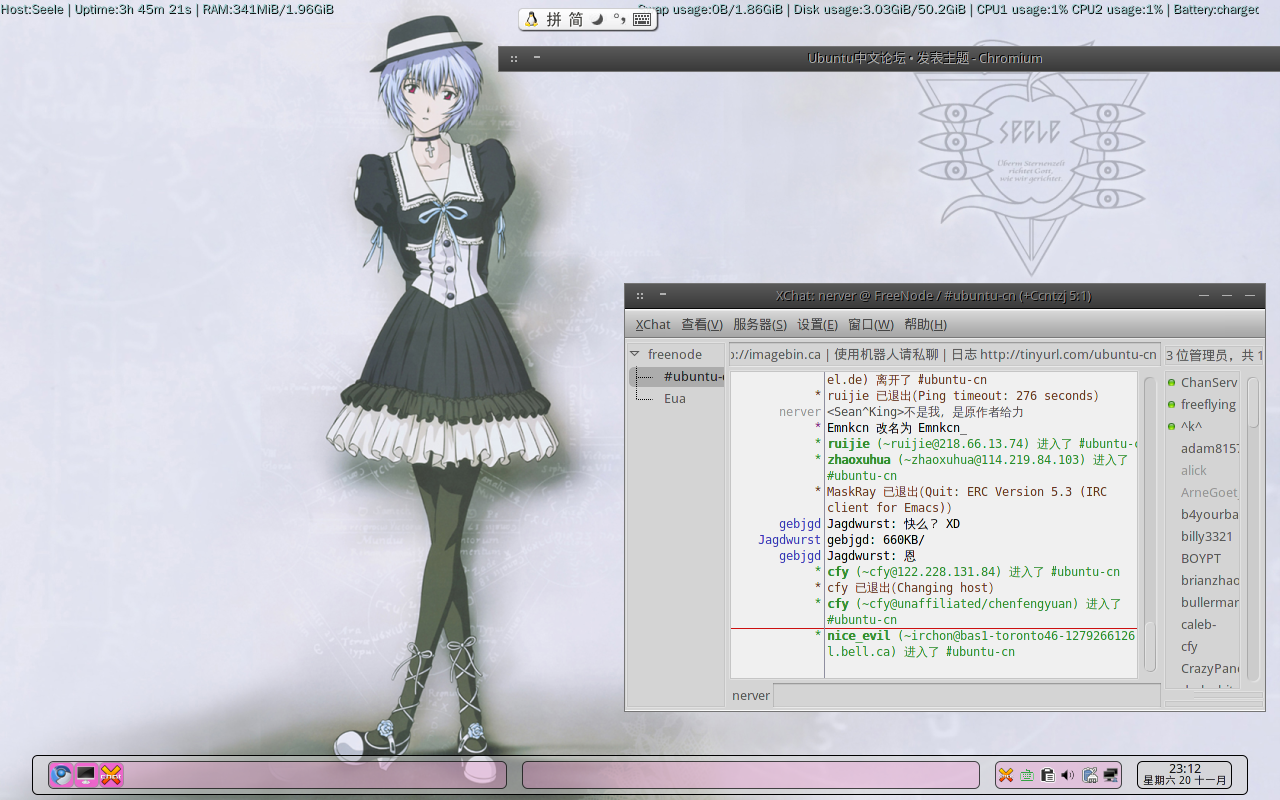Screen dimensions: 1280x800
Task: Open the 服务器(S) menu
Action: 760,324
